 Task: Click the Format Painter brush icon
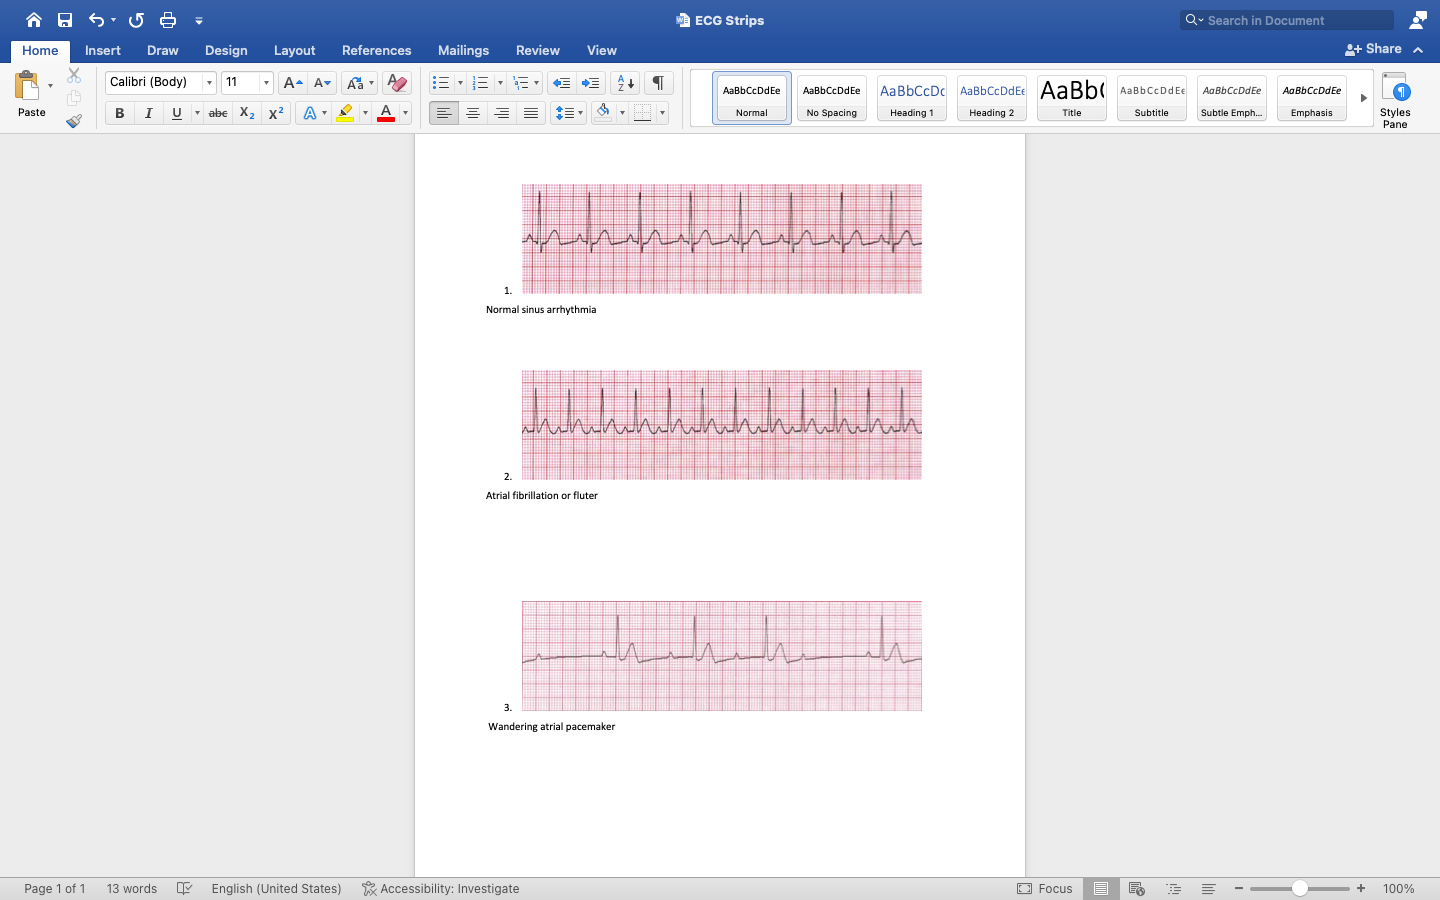coord(74,121)
